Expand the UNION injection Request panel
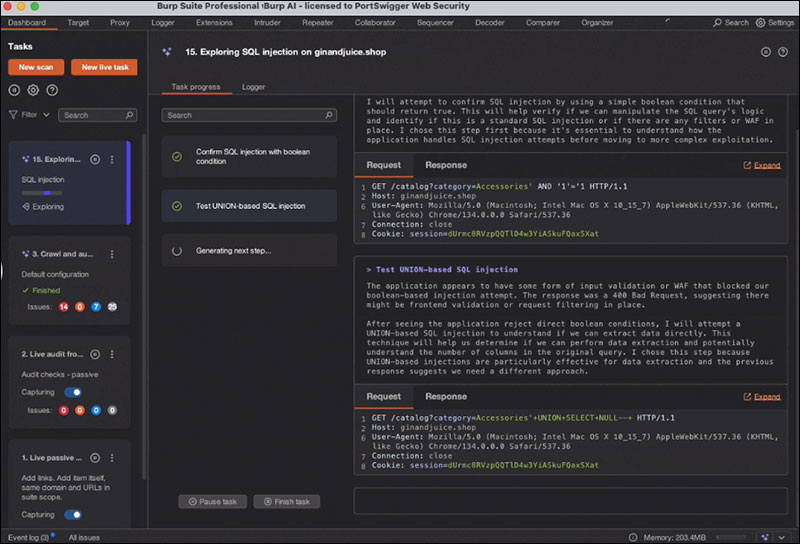The height and width of the screenshot is (544, 800). (x=762, y=397)
